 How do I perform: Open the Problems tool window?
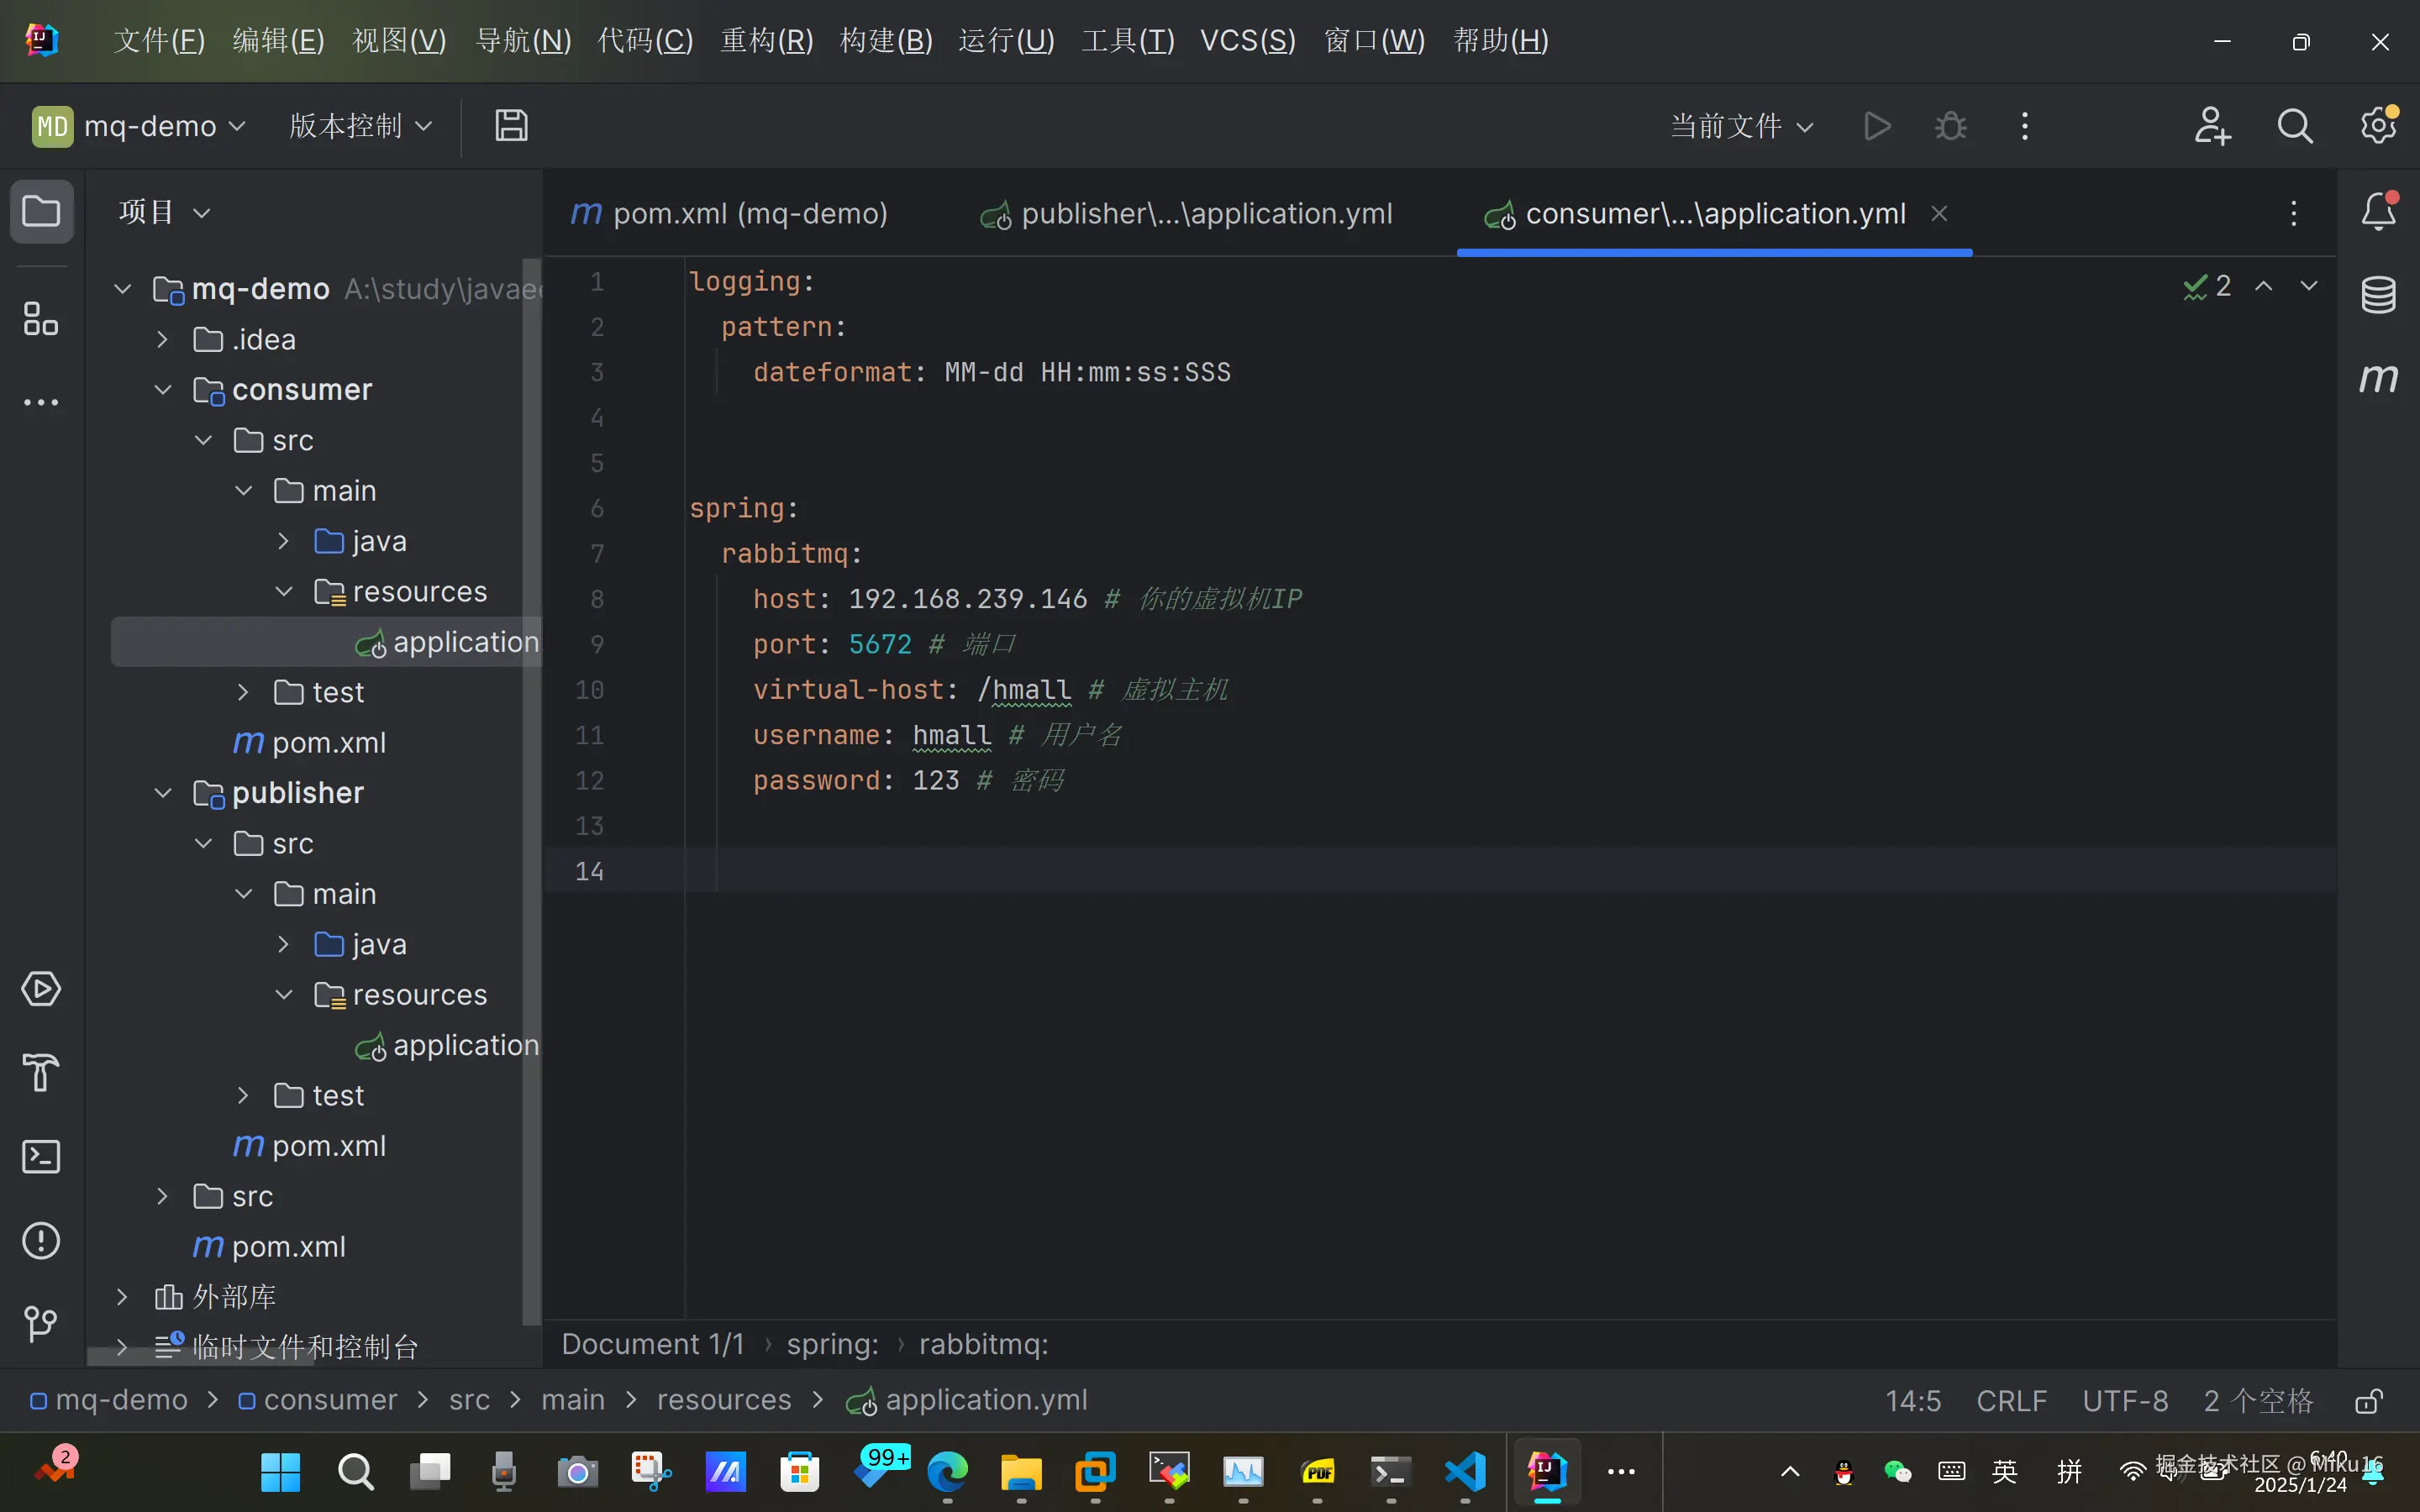pos(41,1241)
